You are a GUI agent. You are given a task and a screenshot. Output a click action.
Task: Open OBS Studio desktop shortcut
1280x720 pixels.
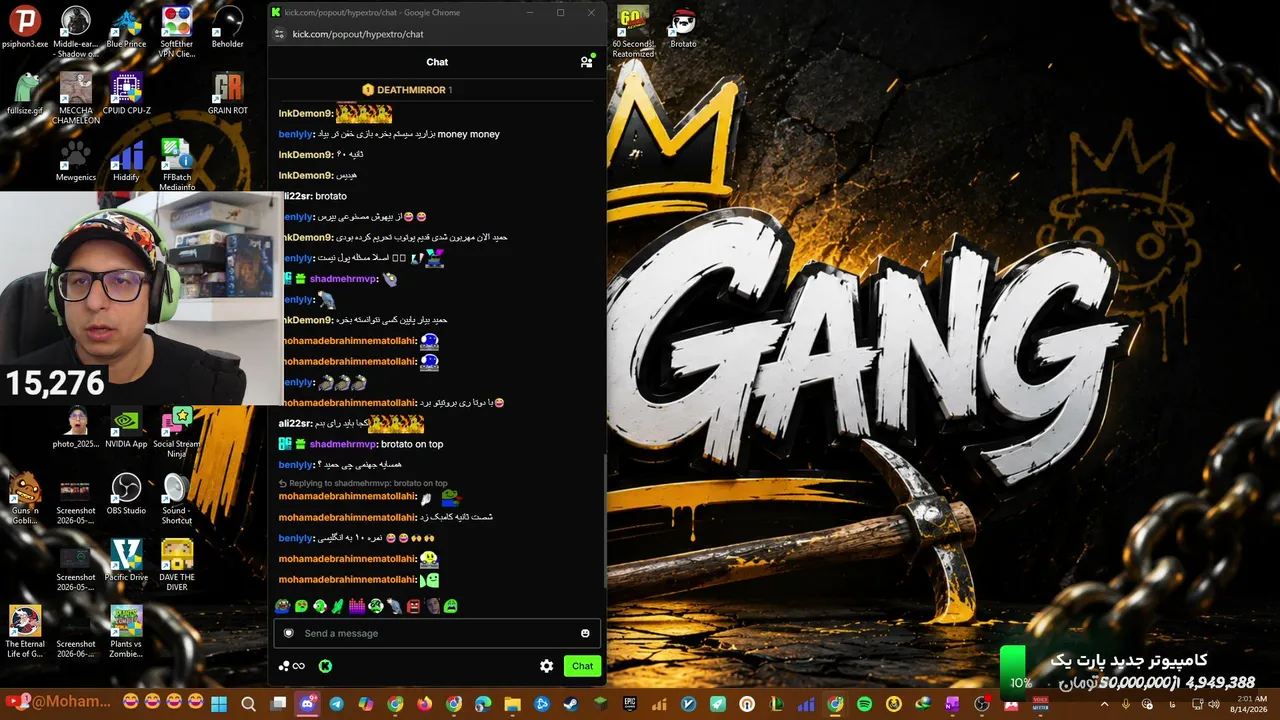coord(126,495)
